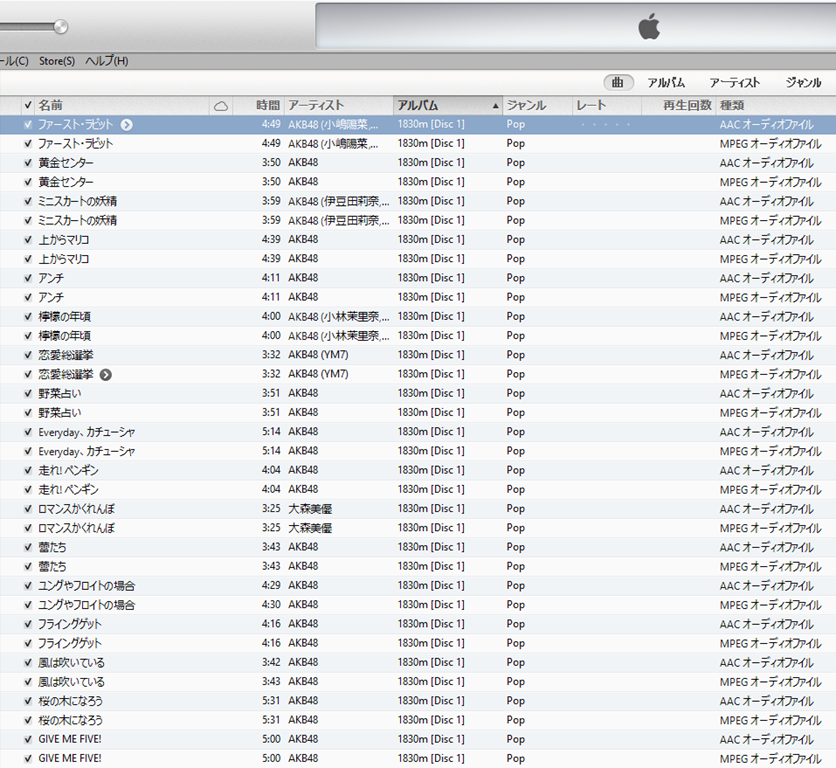The image size is (836, 768).
Task: Open the arrow icon beside selected ファースト・ラビット
Action: coord(126,125)
